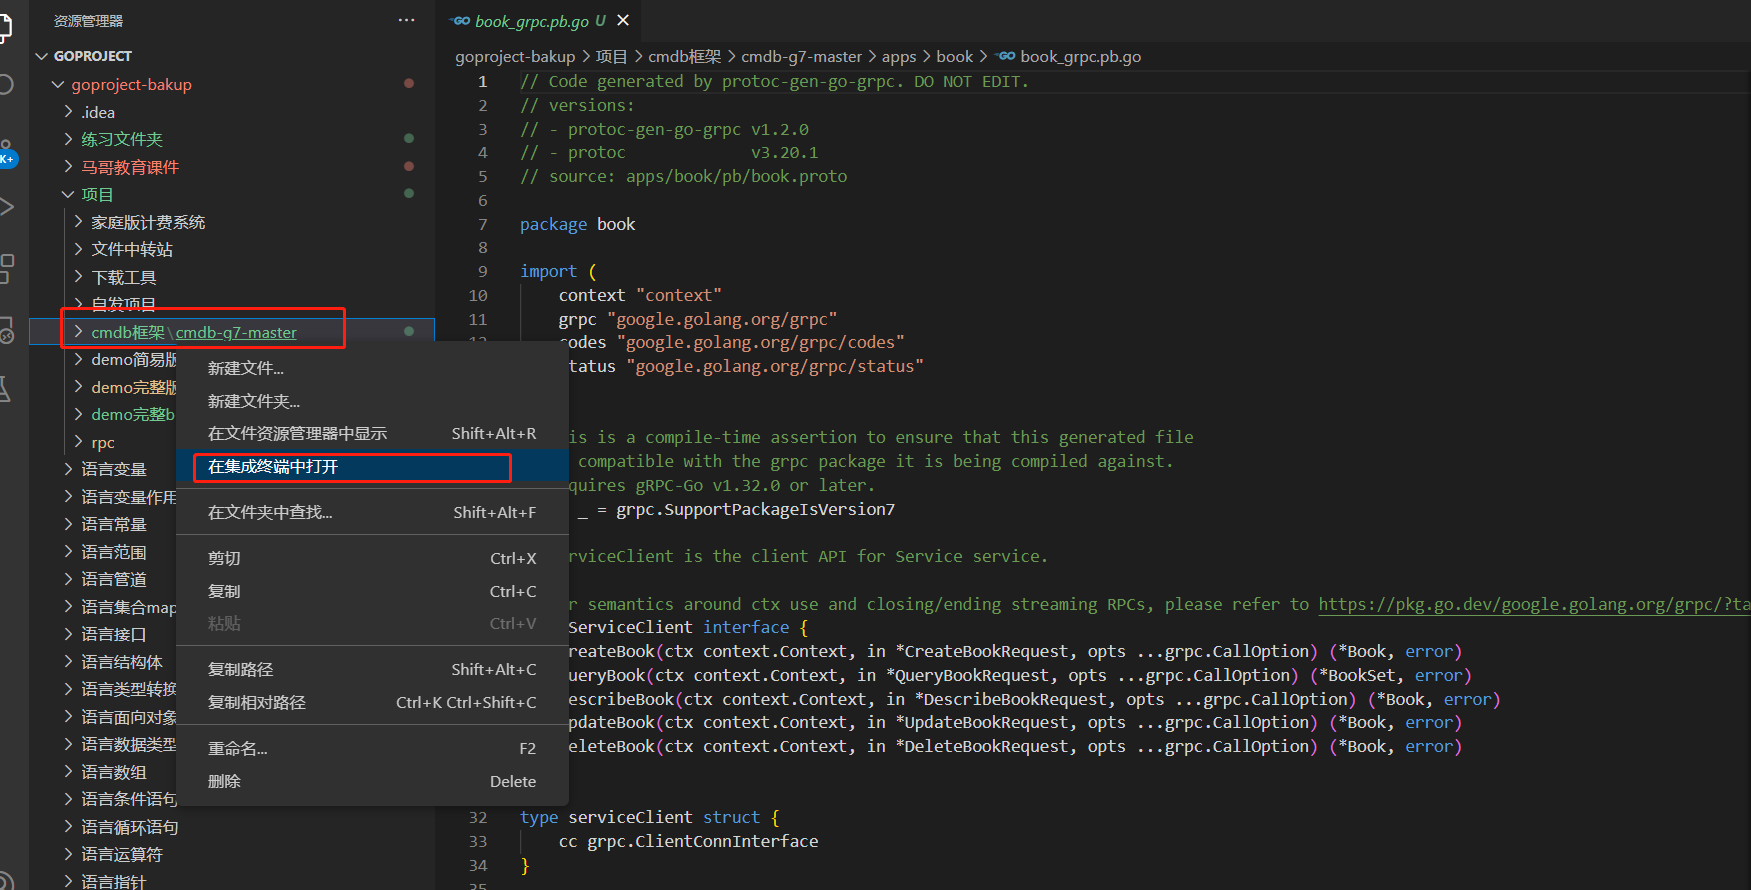Open the pkg.go.dev grpc link in comment
1751x890 pixels.
tap(1534, 604)
